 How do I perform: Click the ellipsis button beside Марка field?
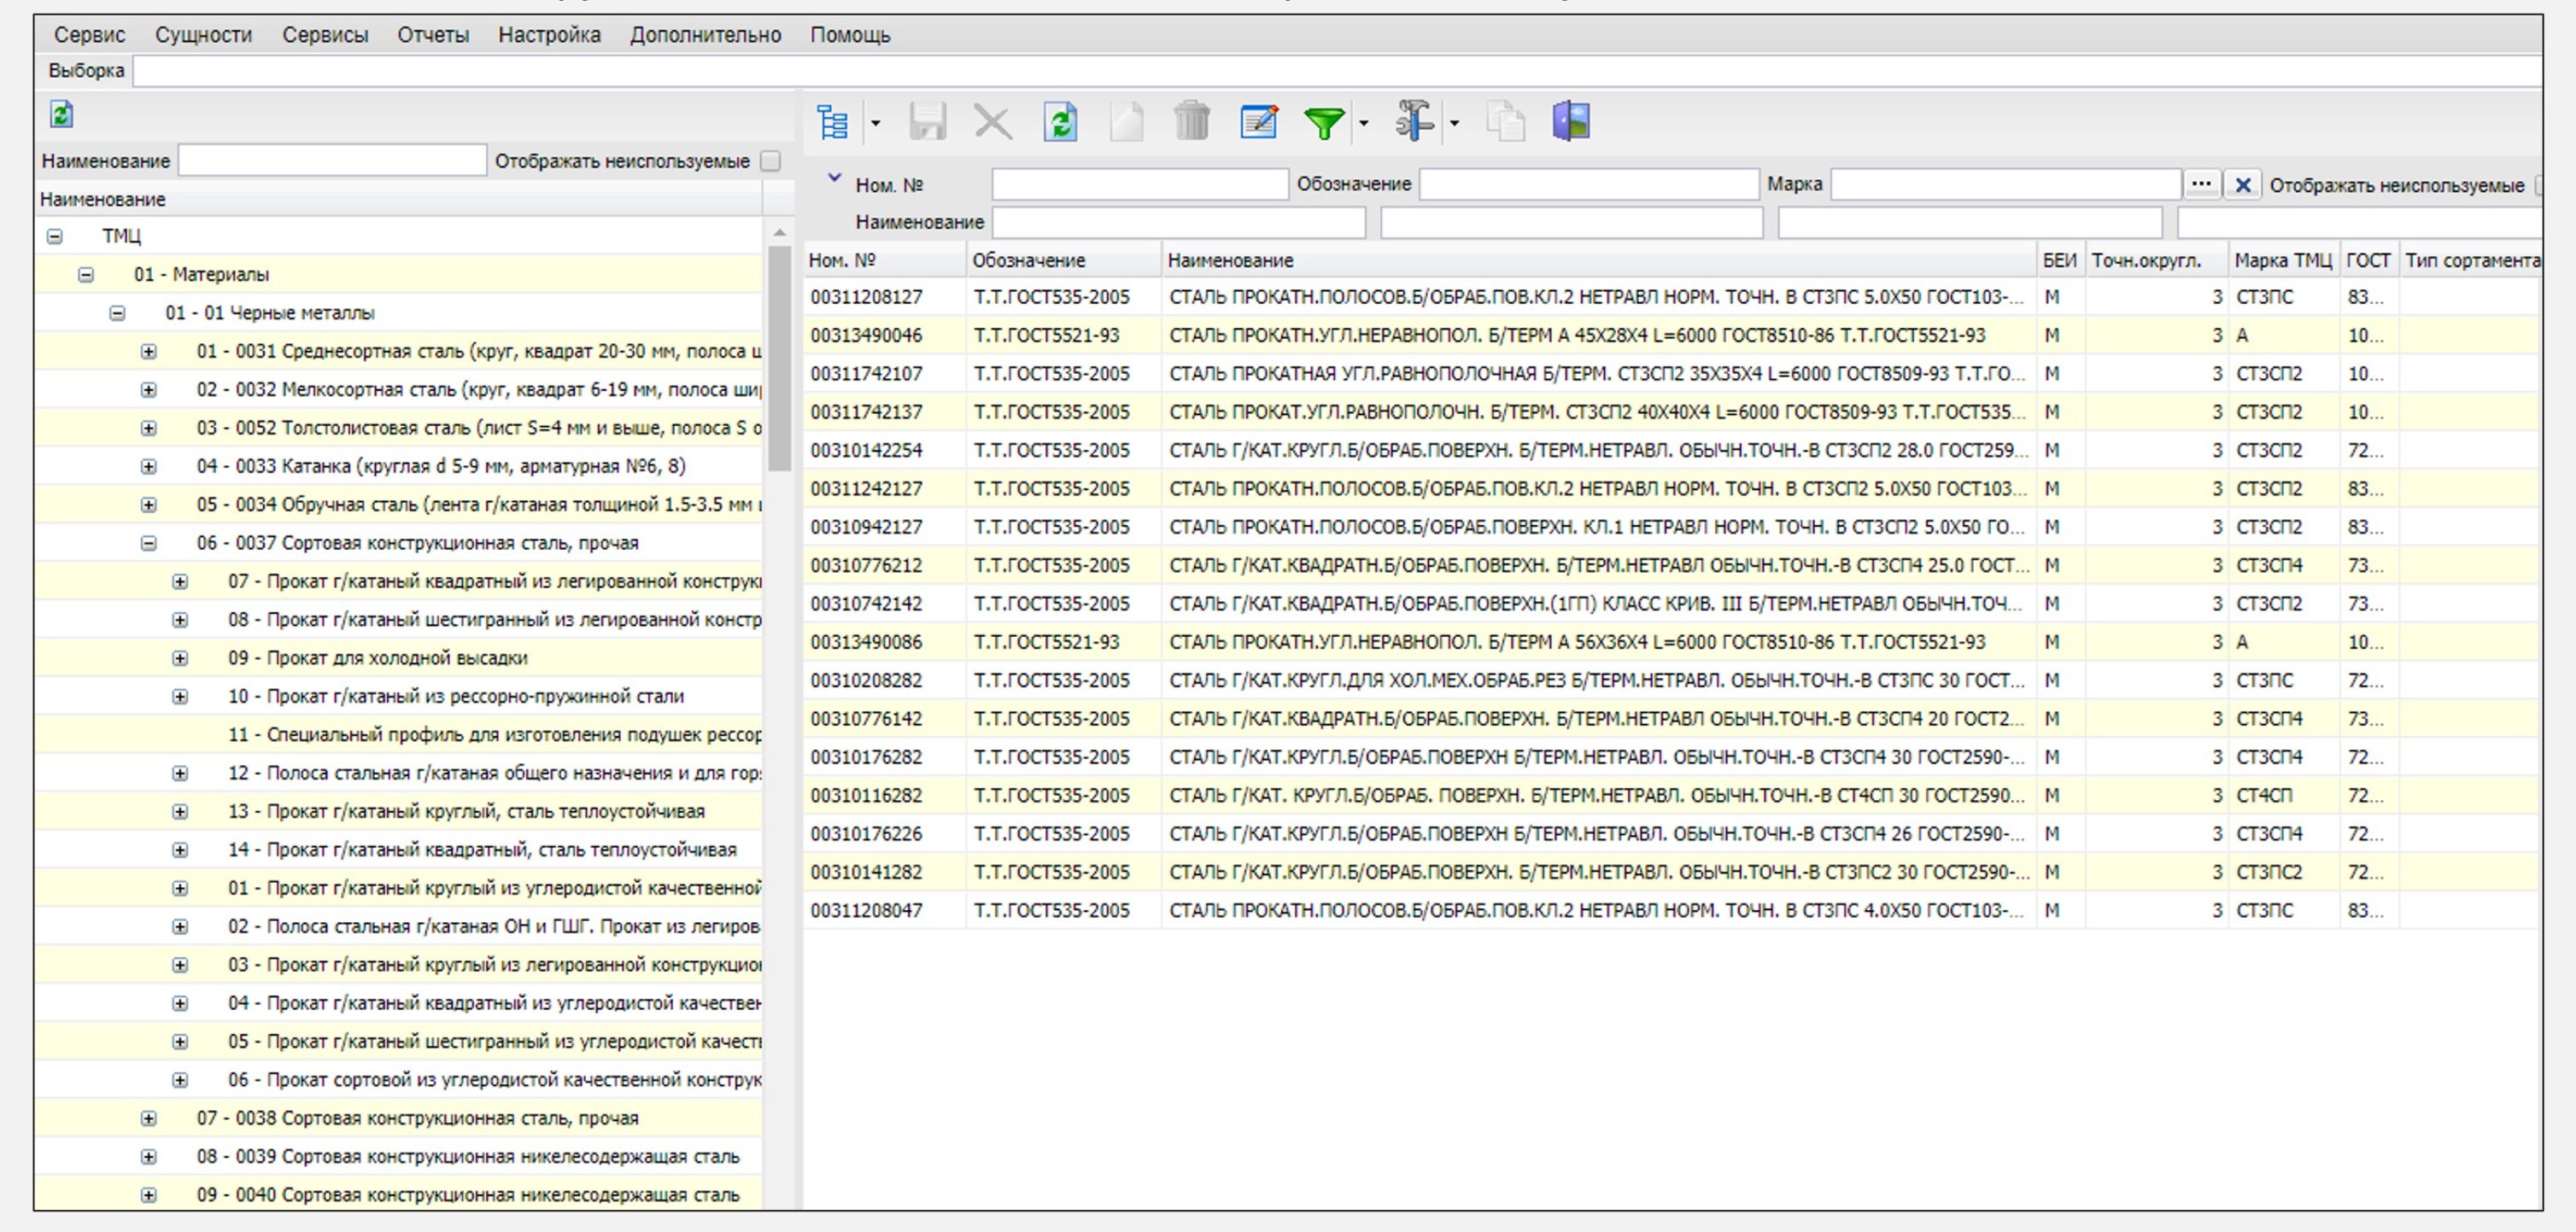(x=2201, y=184)
